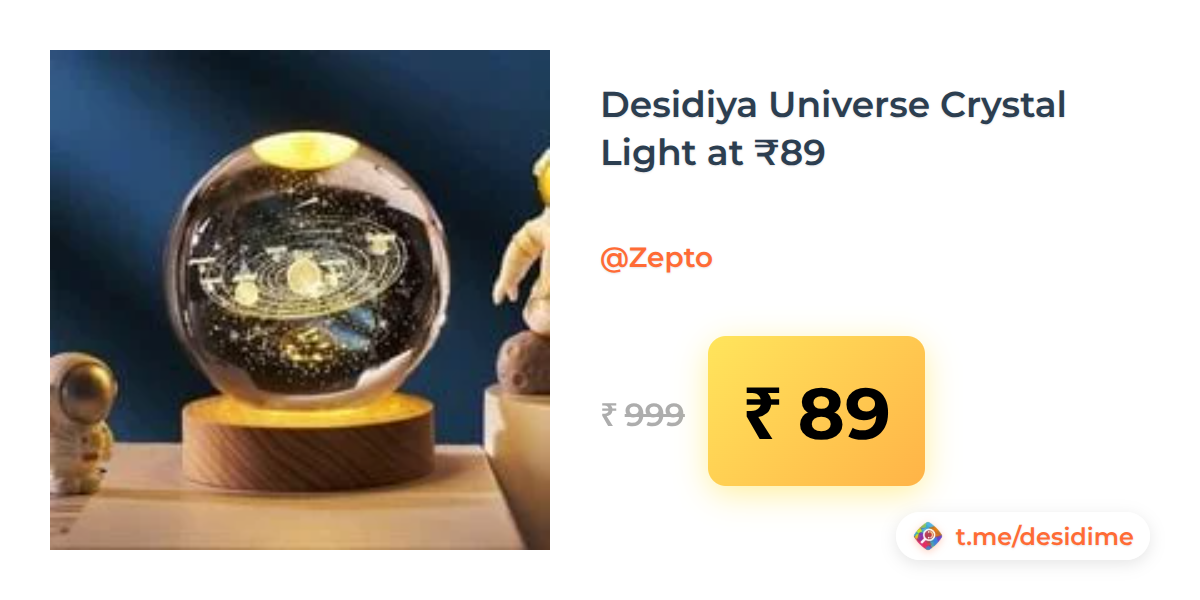Open the crystal ball product image
The width and height of the screenshot is (1200, 600).
tap(300, 300)
